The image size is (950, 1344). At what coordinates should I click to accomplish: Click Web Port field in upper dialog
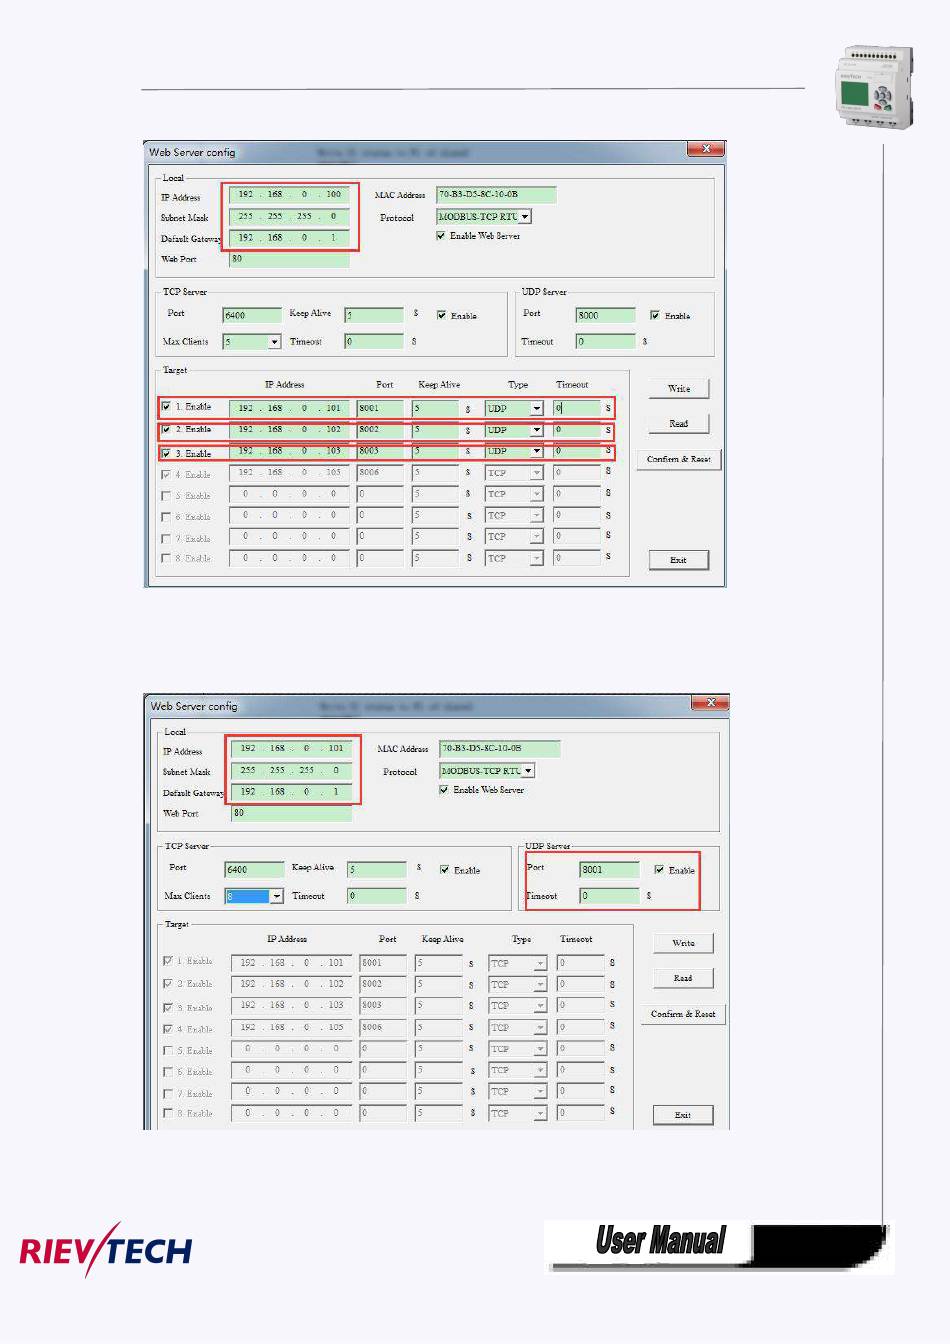pyautogui.click(x=289, y=259)
